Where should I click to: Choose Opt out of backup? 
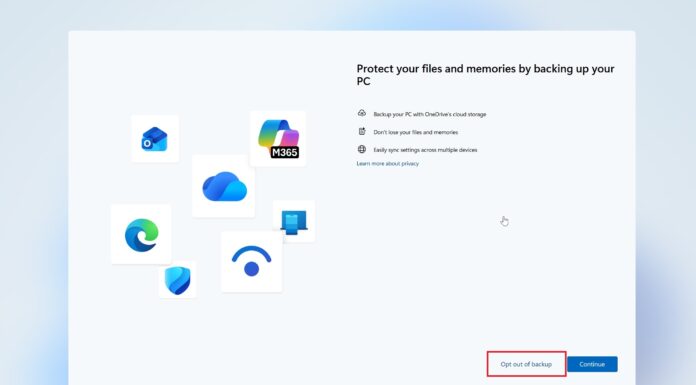(526, 364)
